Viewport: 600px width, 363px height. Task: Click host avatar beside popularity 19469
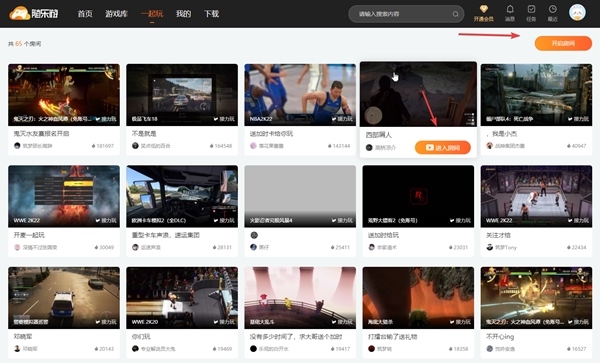point(135,348)
